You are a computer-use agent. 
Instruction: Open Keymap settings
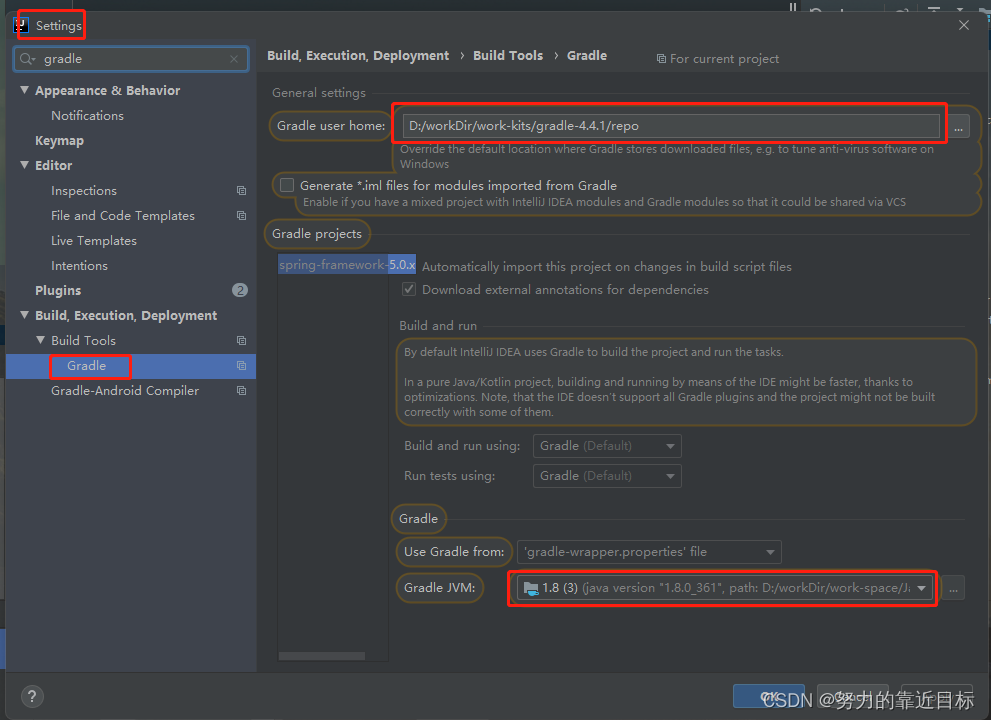[x=59, y=141]
